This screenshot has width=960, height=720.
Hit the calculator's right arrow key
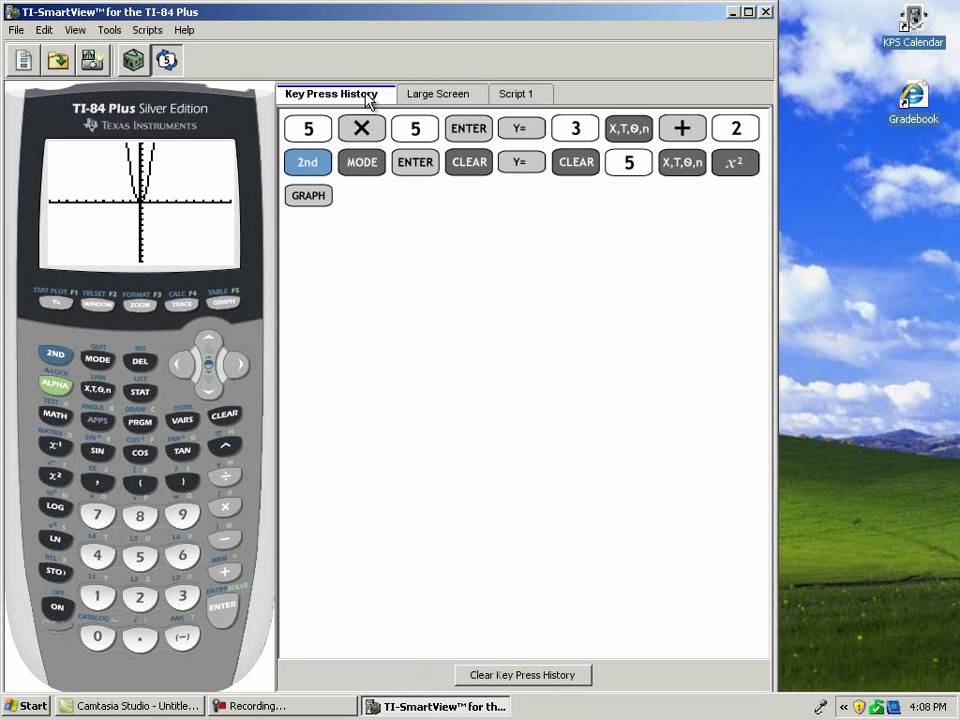coord(239,364)
